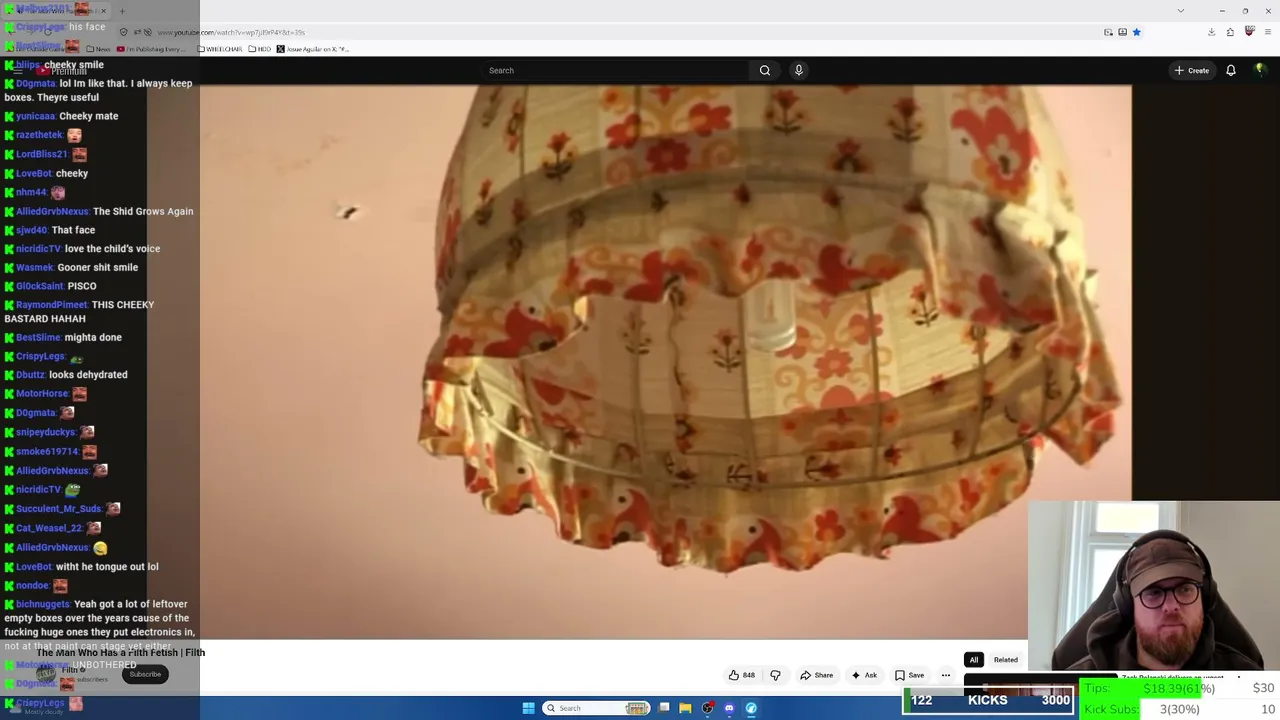Screen dimensions: 1280x720
Task: Open the I'm Publishing Every bookmark
Action: [151, 49]
